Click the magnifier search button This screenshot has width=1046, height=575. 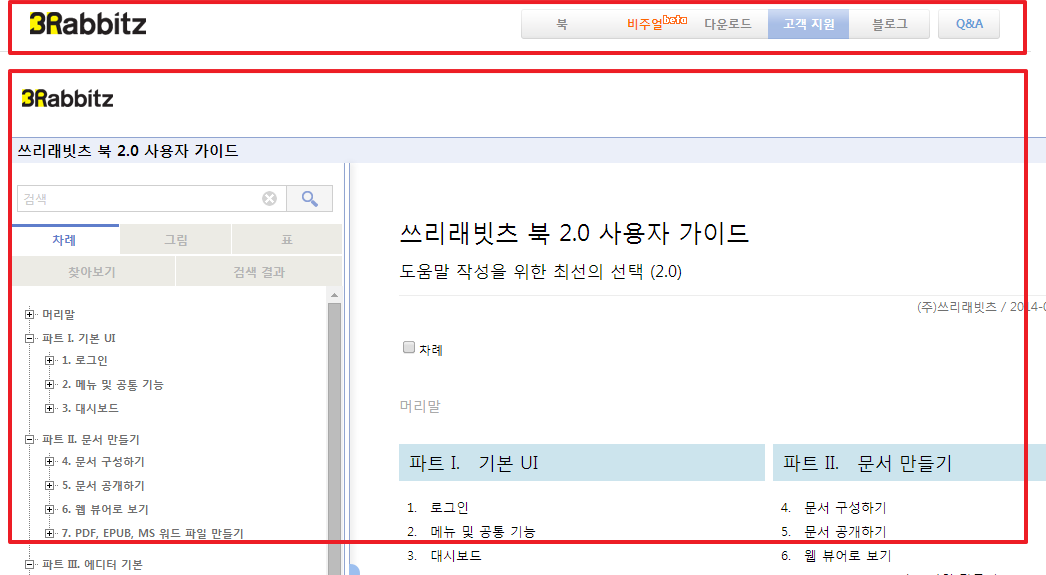310,198
